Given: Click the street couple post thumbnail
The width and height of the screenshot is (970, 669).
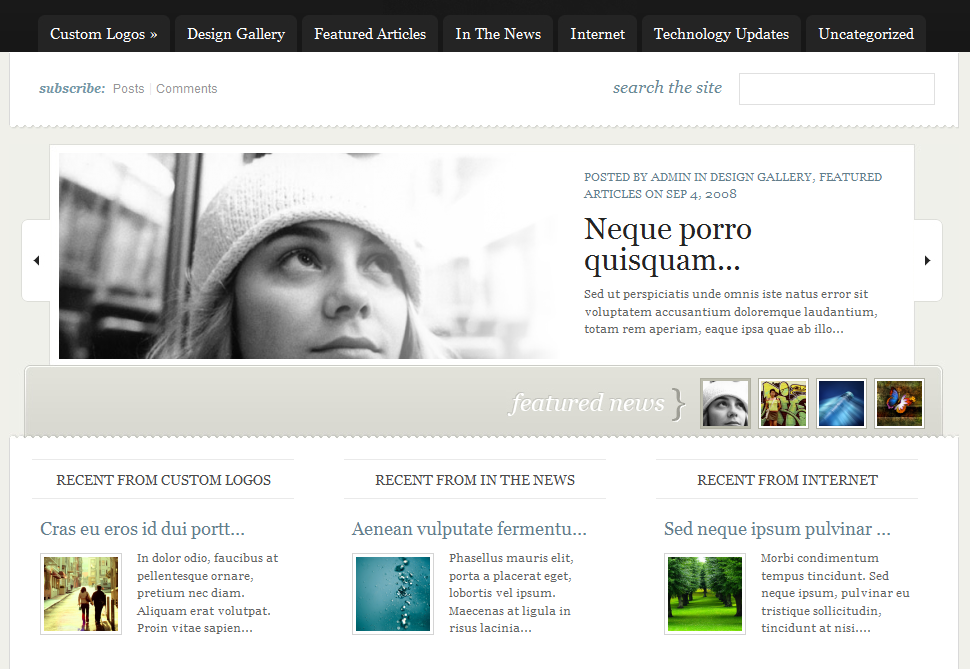Looking at the screenshot, I should click(x=81, y=594).
